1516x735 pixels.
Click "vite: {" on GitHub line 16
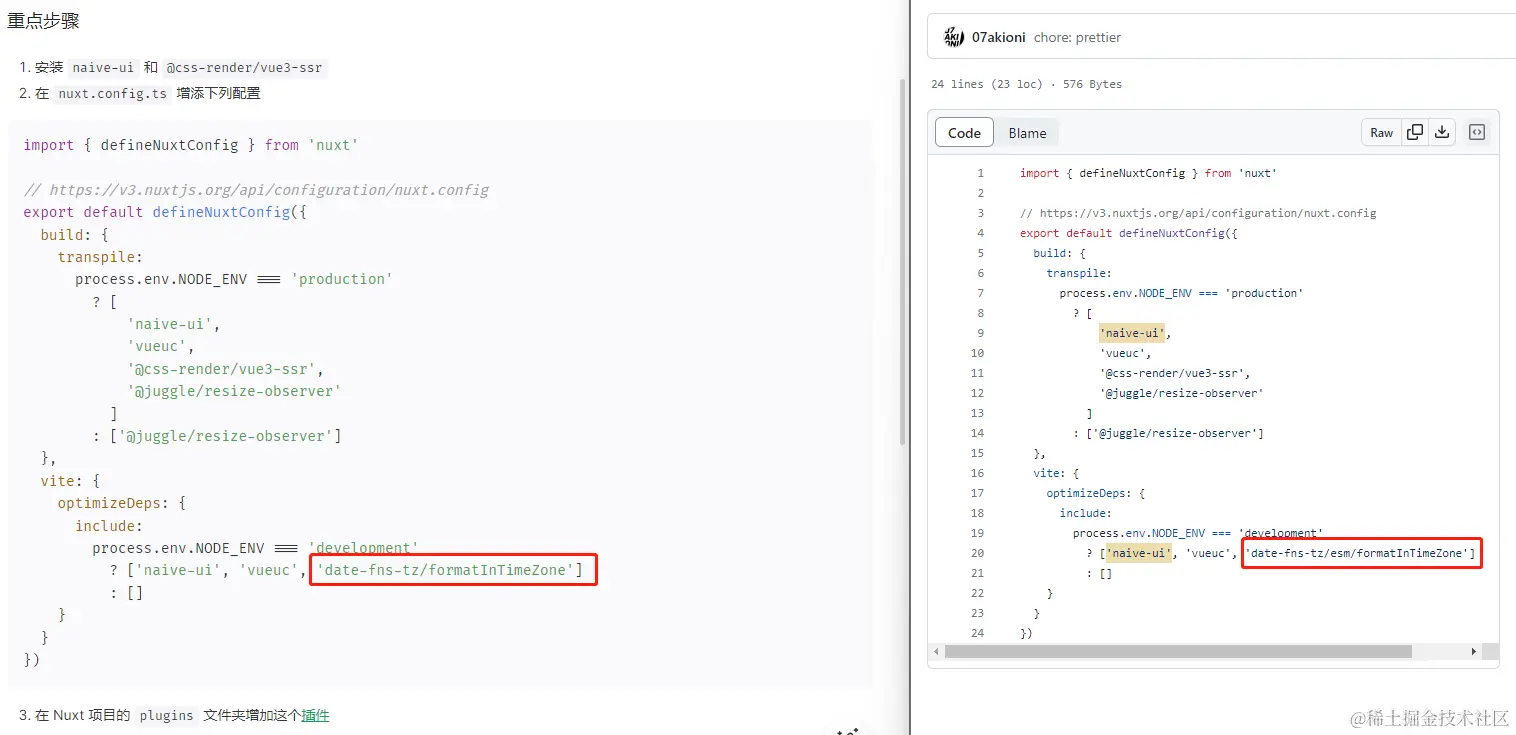tap(1056, 473)
